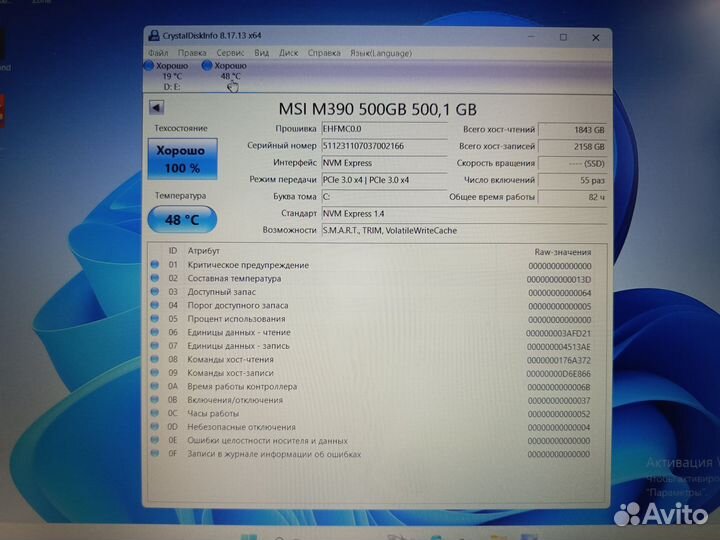Click the status dot for attribute 07

(155, 345)
